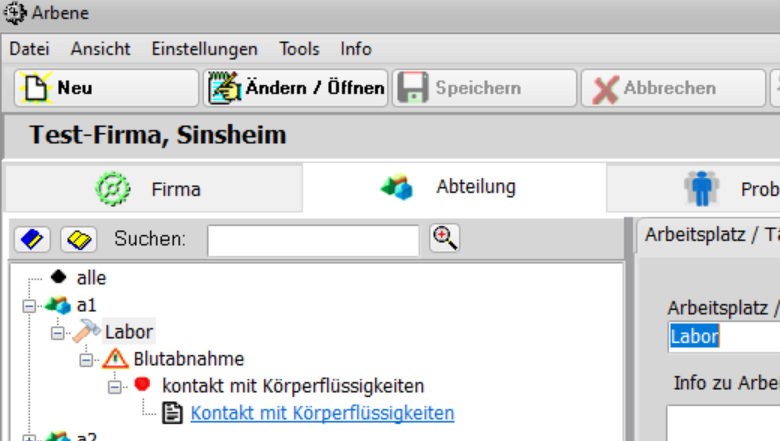Screen dimensions: 780x441
Task: Click the magnifying glass search icon
Action: (x=444, y=238)
